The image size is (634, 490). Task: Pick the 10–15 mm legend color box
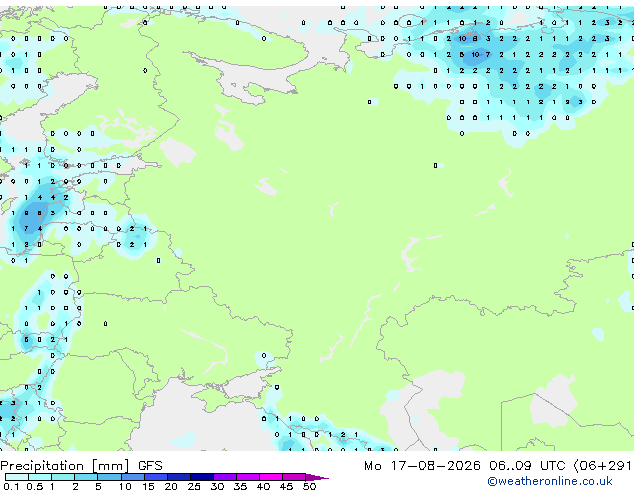click(x=133, y=477)
